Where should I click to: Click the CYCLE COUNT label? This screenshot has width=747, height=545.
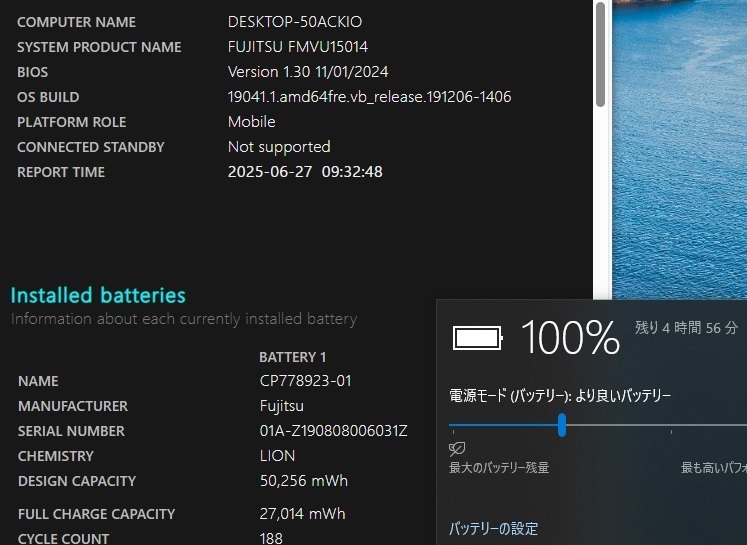click(x=63, y=539)
